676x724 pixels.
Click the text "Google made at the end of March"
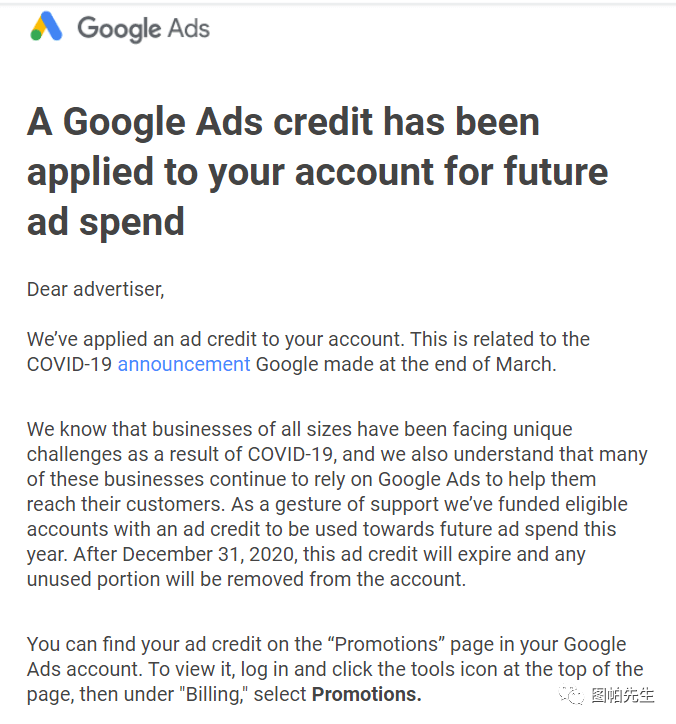405,364
